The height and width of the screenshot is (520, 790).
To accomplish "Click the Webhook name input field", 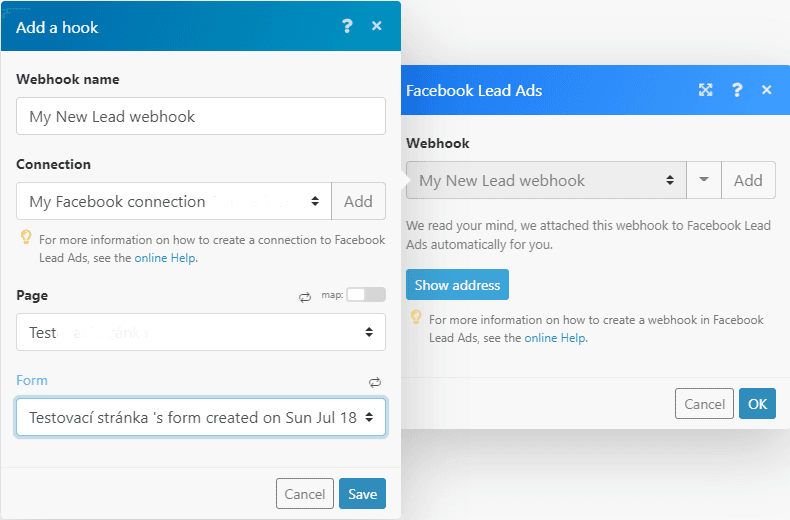I will pyautogui.click(x=201, y=116).
